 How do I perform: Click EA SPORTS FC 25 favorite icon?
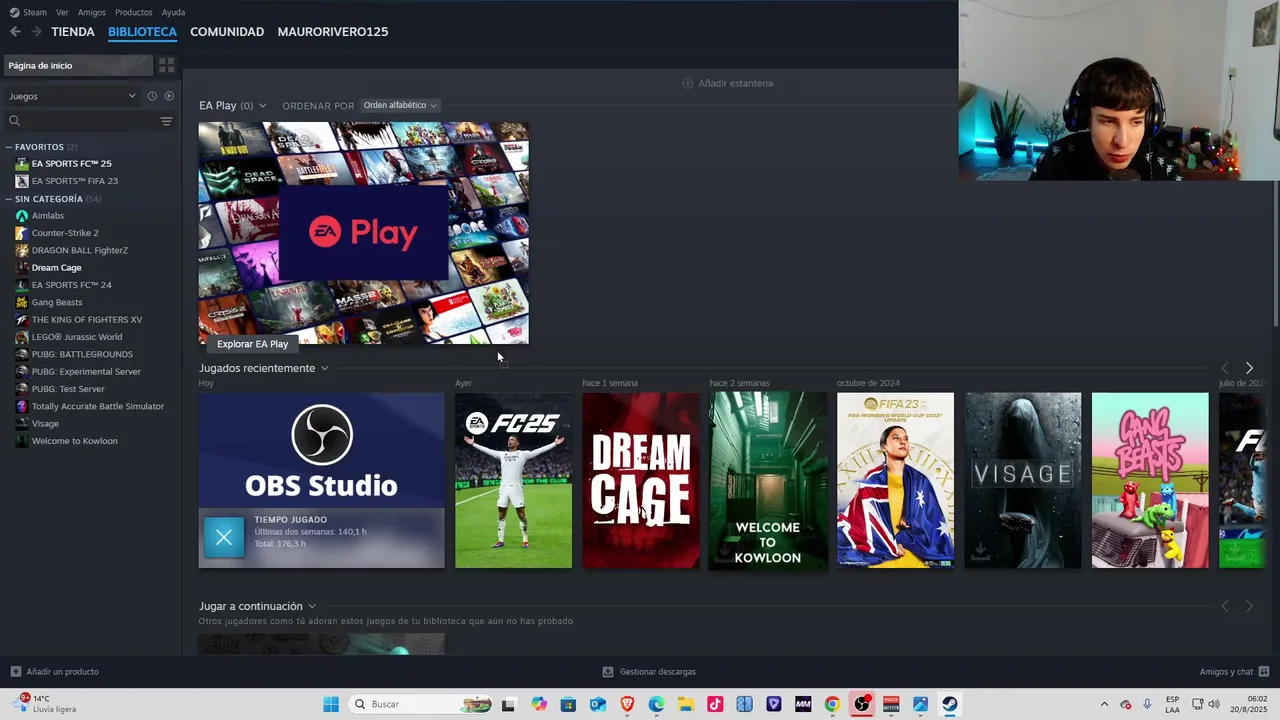pyautogui.click(x=22, y=164)
